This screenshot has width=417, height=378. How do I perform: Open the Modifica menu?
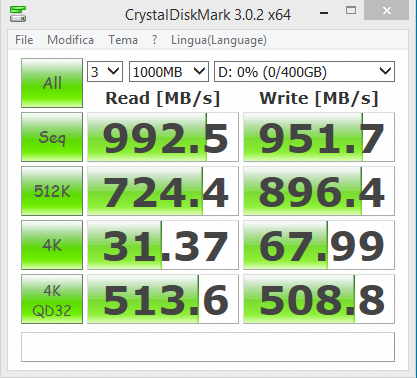coord(70,40)
